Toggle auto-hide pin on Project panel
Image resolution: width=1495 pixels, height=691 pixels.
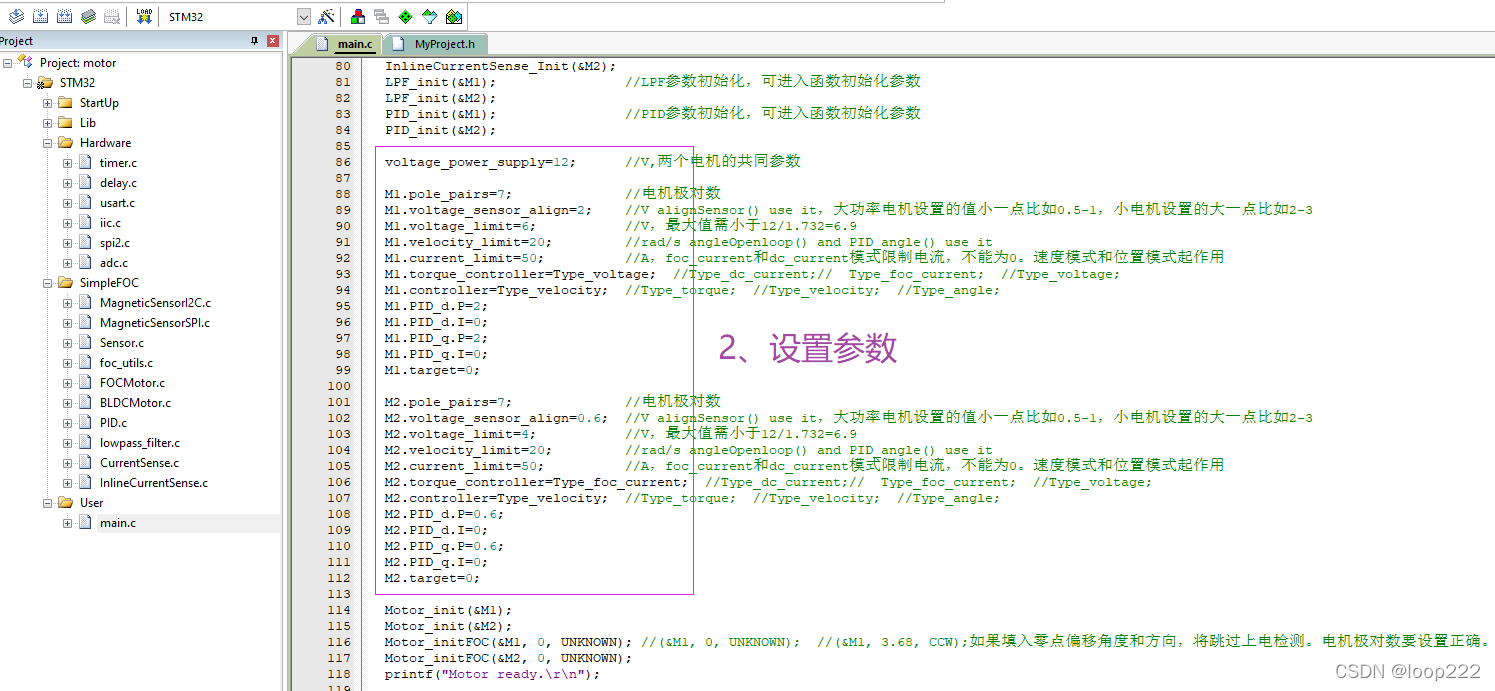254,41
